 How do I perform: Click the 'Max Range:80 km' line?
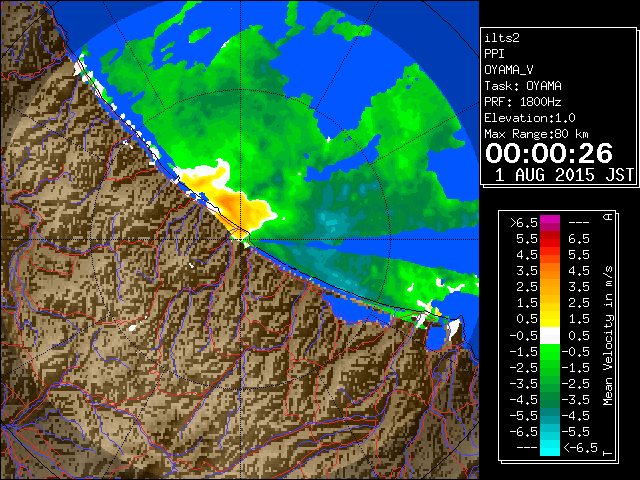click(536, 134)
